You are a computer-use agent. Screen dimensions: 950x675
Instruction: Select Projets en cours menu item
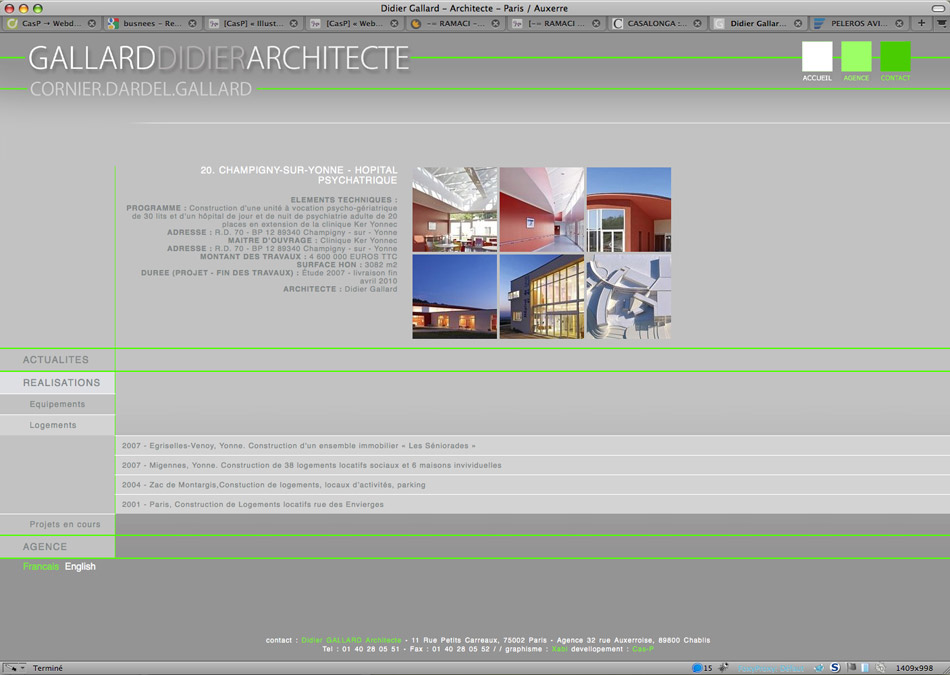(65, 525)
